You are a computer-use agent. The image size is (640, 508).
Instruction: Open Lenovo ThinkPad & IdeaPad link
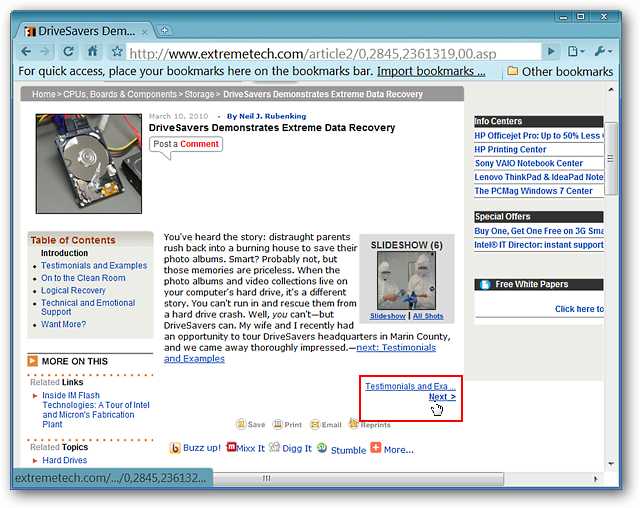[539, 177]
